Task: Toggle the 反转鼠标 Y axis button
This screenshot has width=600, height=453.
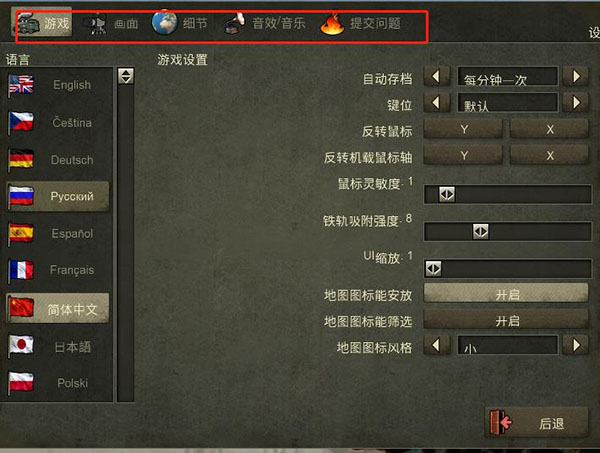Action: point(463,129)
